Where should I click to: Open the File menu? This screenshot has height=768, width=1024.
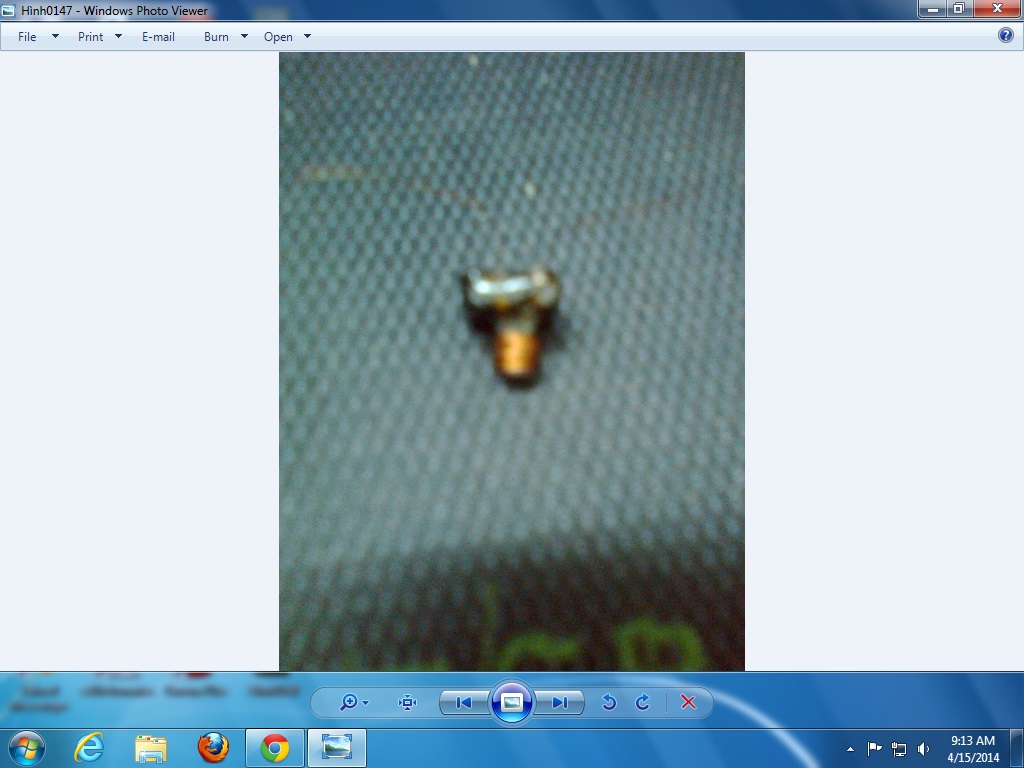point(27,37)
